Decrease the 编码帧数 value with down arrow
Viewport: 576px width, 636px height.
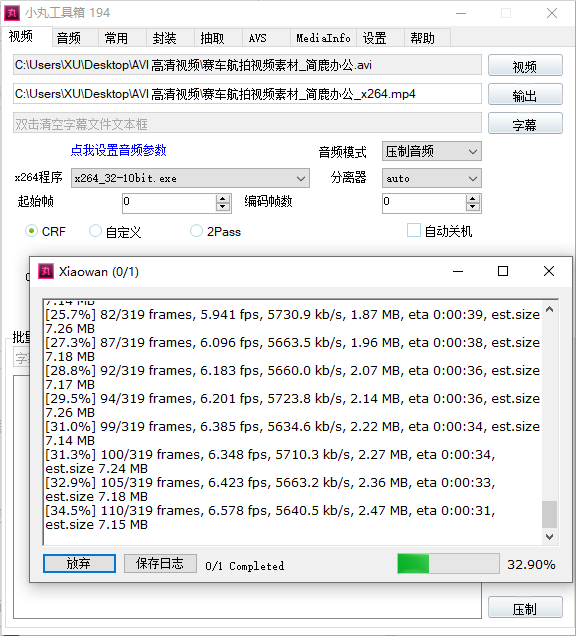(x=473, y=207)
